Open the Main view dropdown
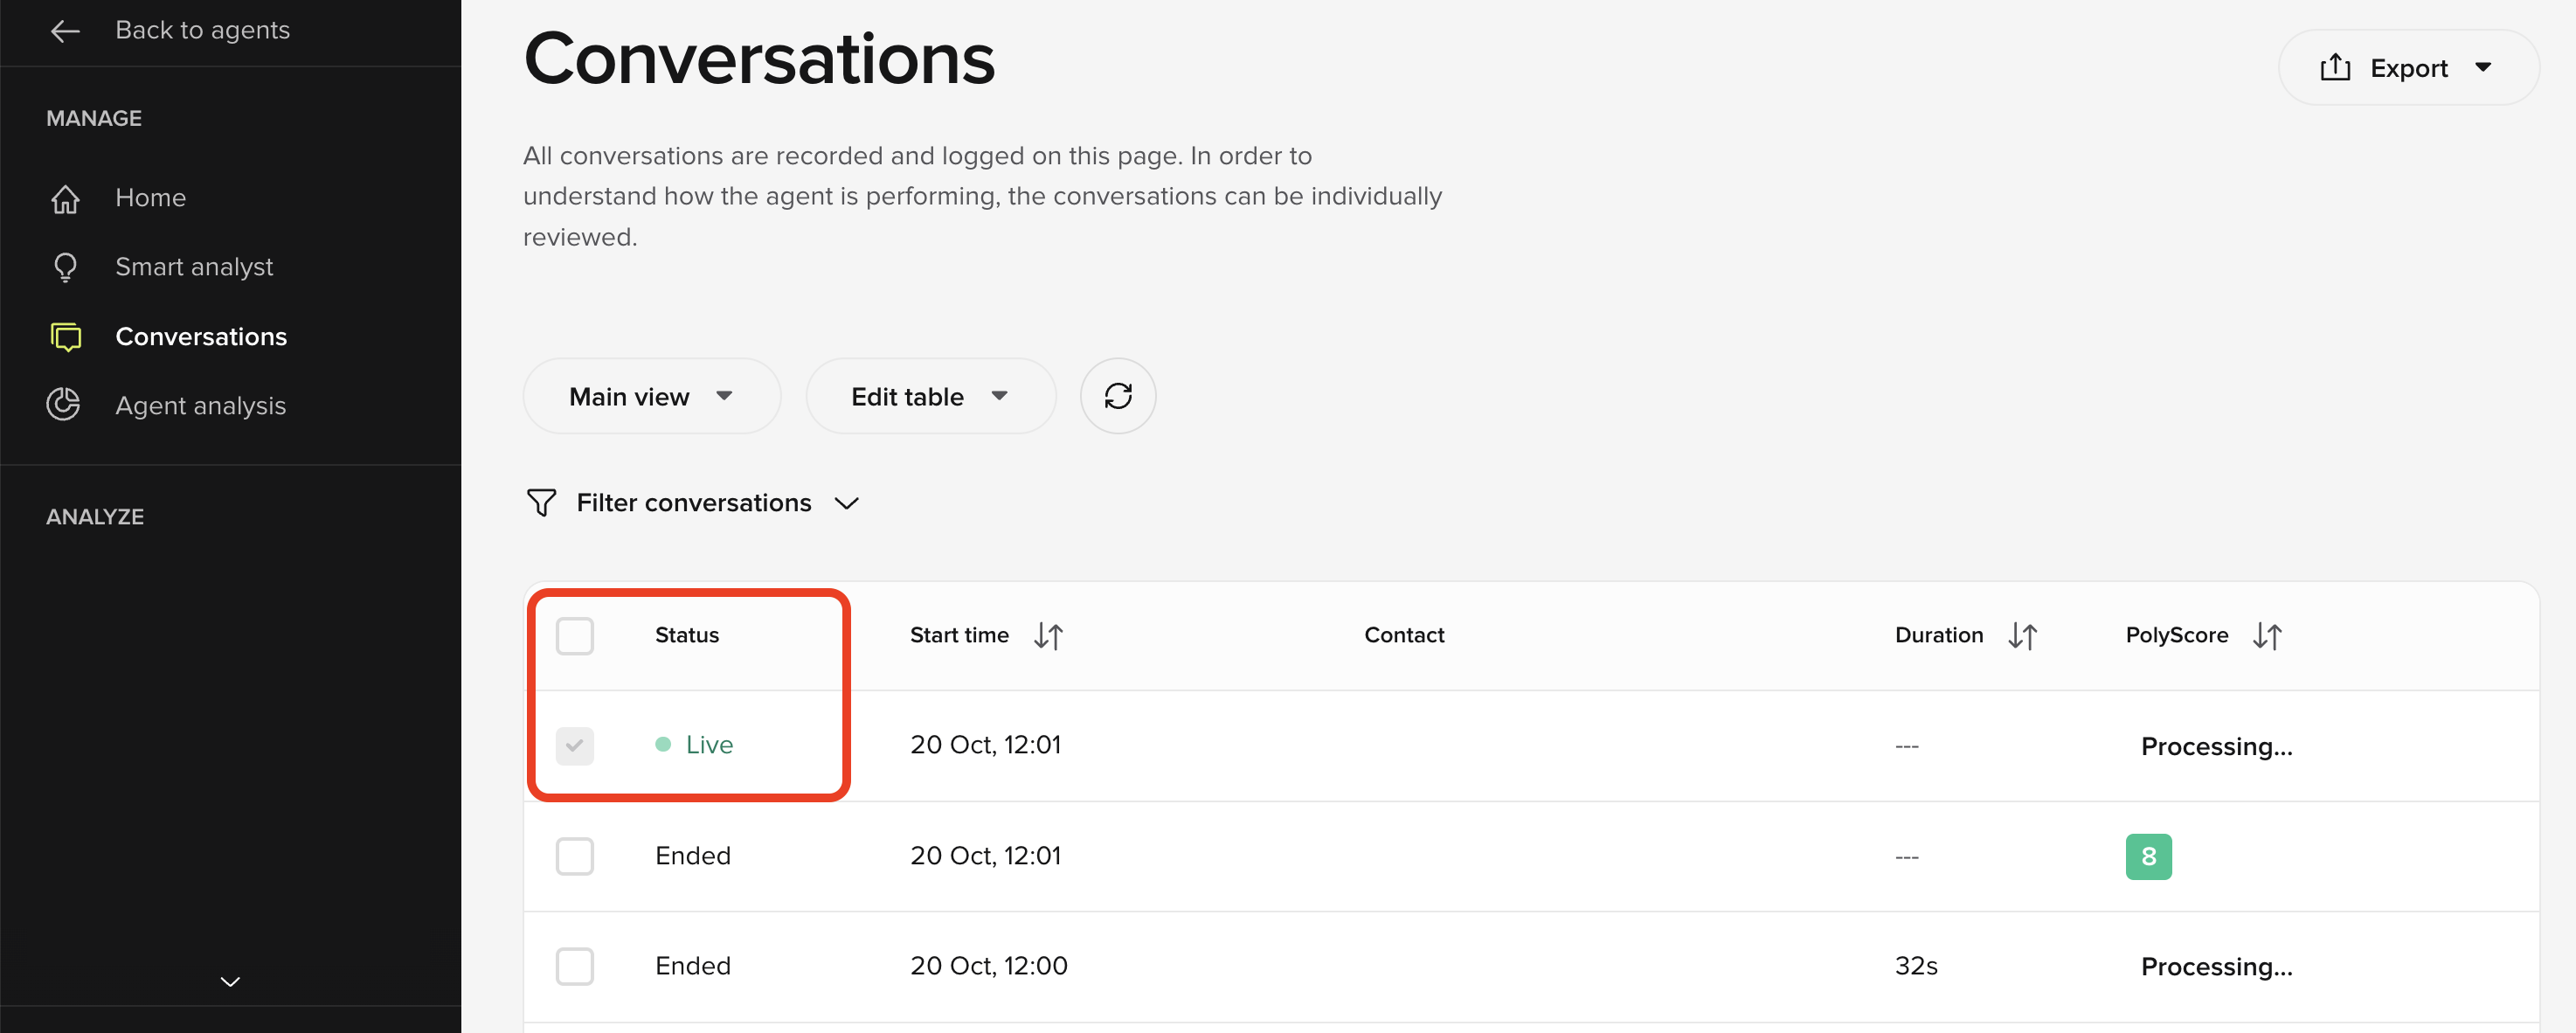 pos(651,397)
